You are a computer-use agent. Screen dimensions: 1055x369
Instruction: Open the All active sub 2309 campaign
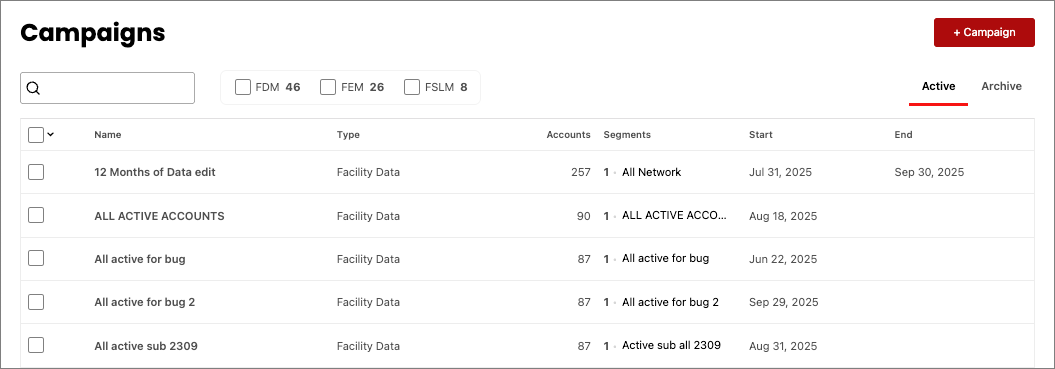(x=146, y=346)
